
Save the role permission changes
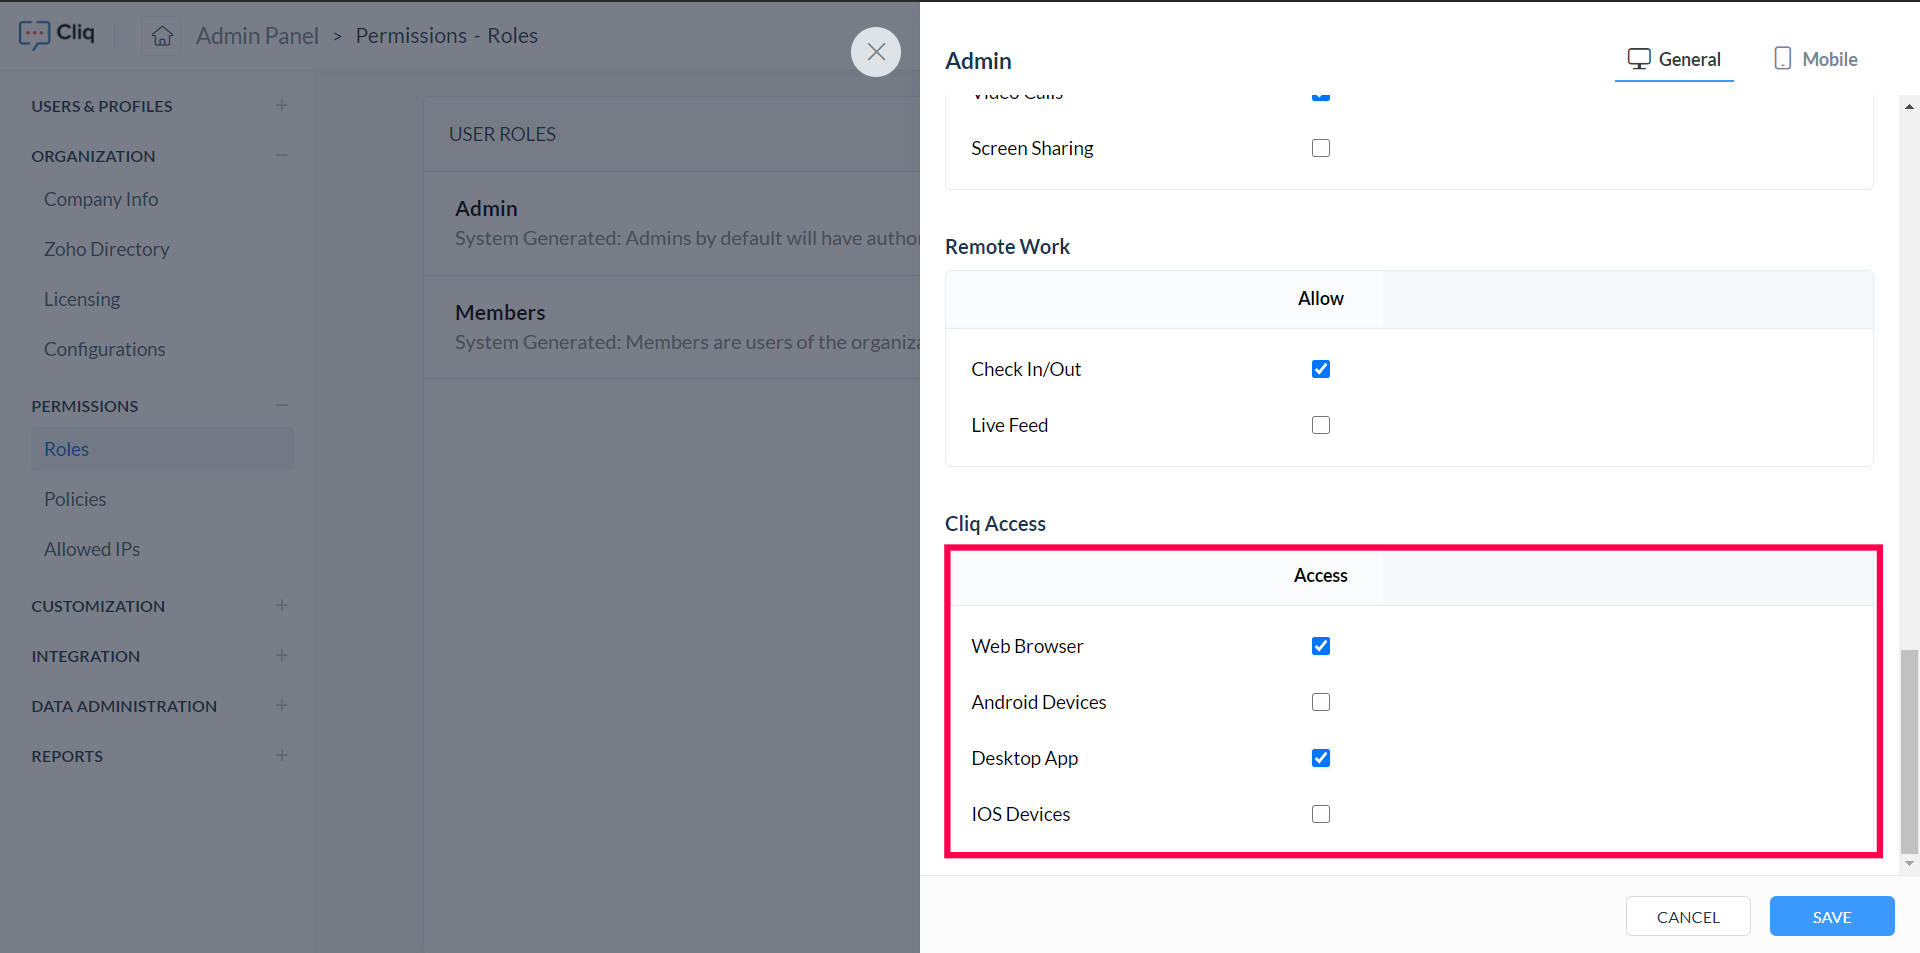pyautogui.click(x=1832, y=916)
